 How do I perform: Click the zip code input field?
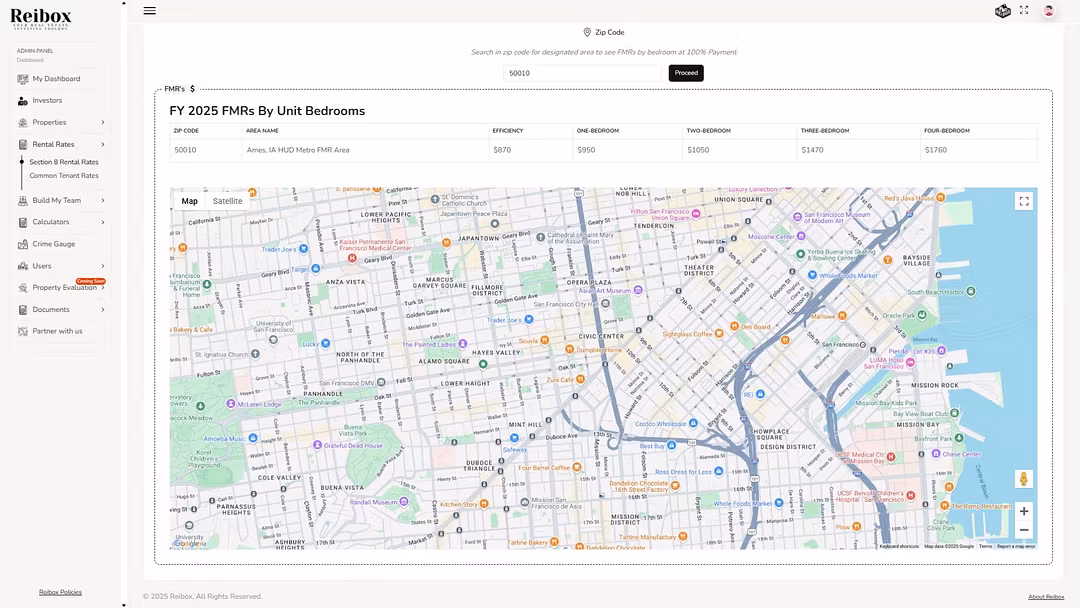[583, 73]
